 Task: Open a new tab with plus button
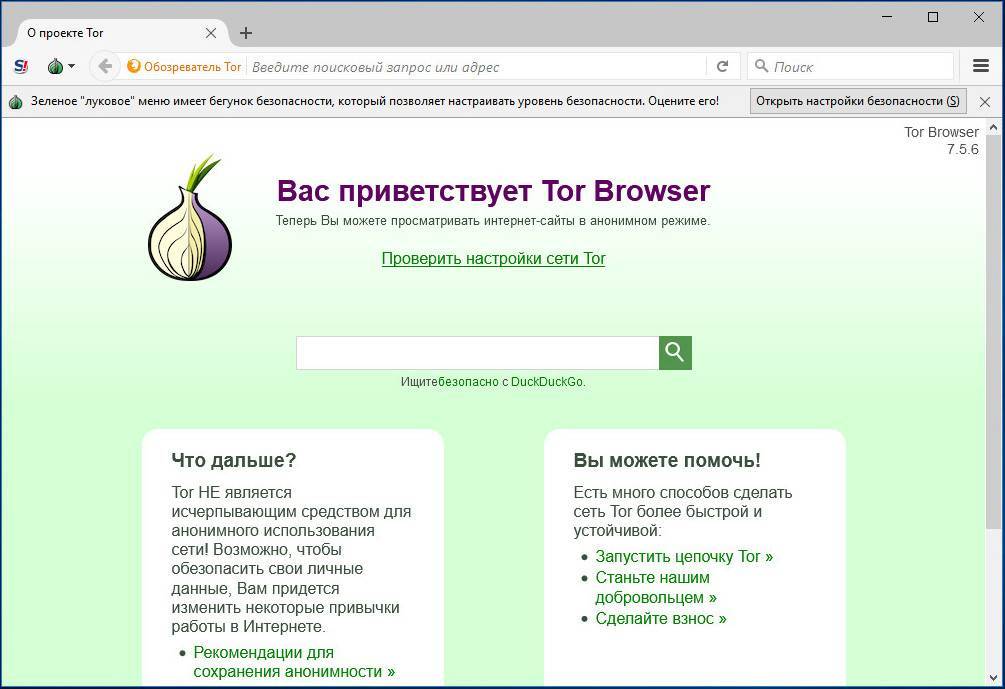tap(245, 33)
